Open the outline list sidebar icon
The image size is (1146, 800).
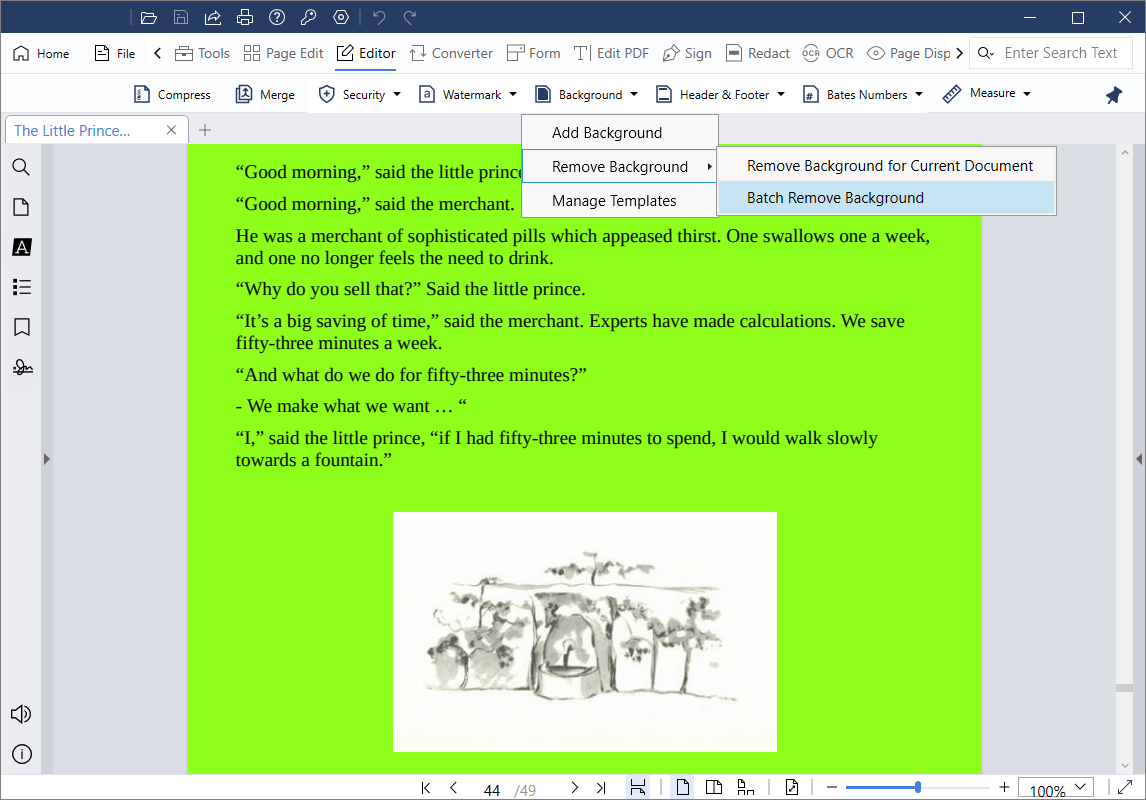(x=22, y=287)
